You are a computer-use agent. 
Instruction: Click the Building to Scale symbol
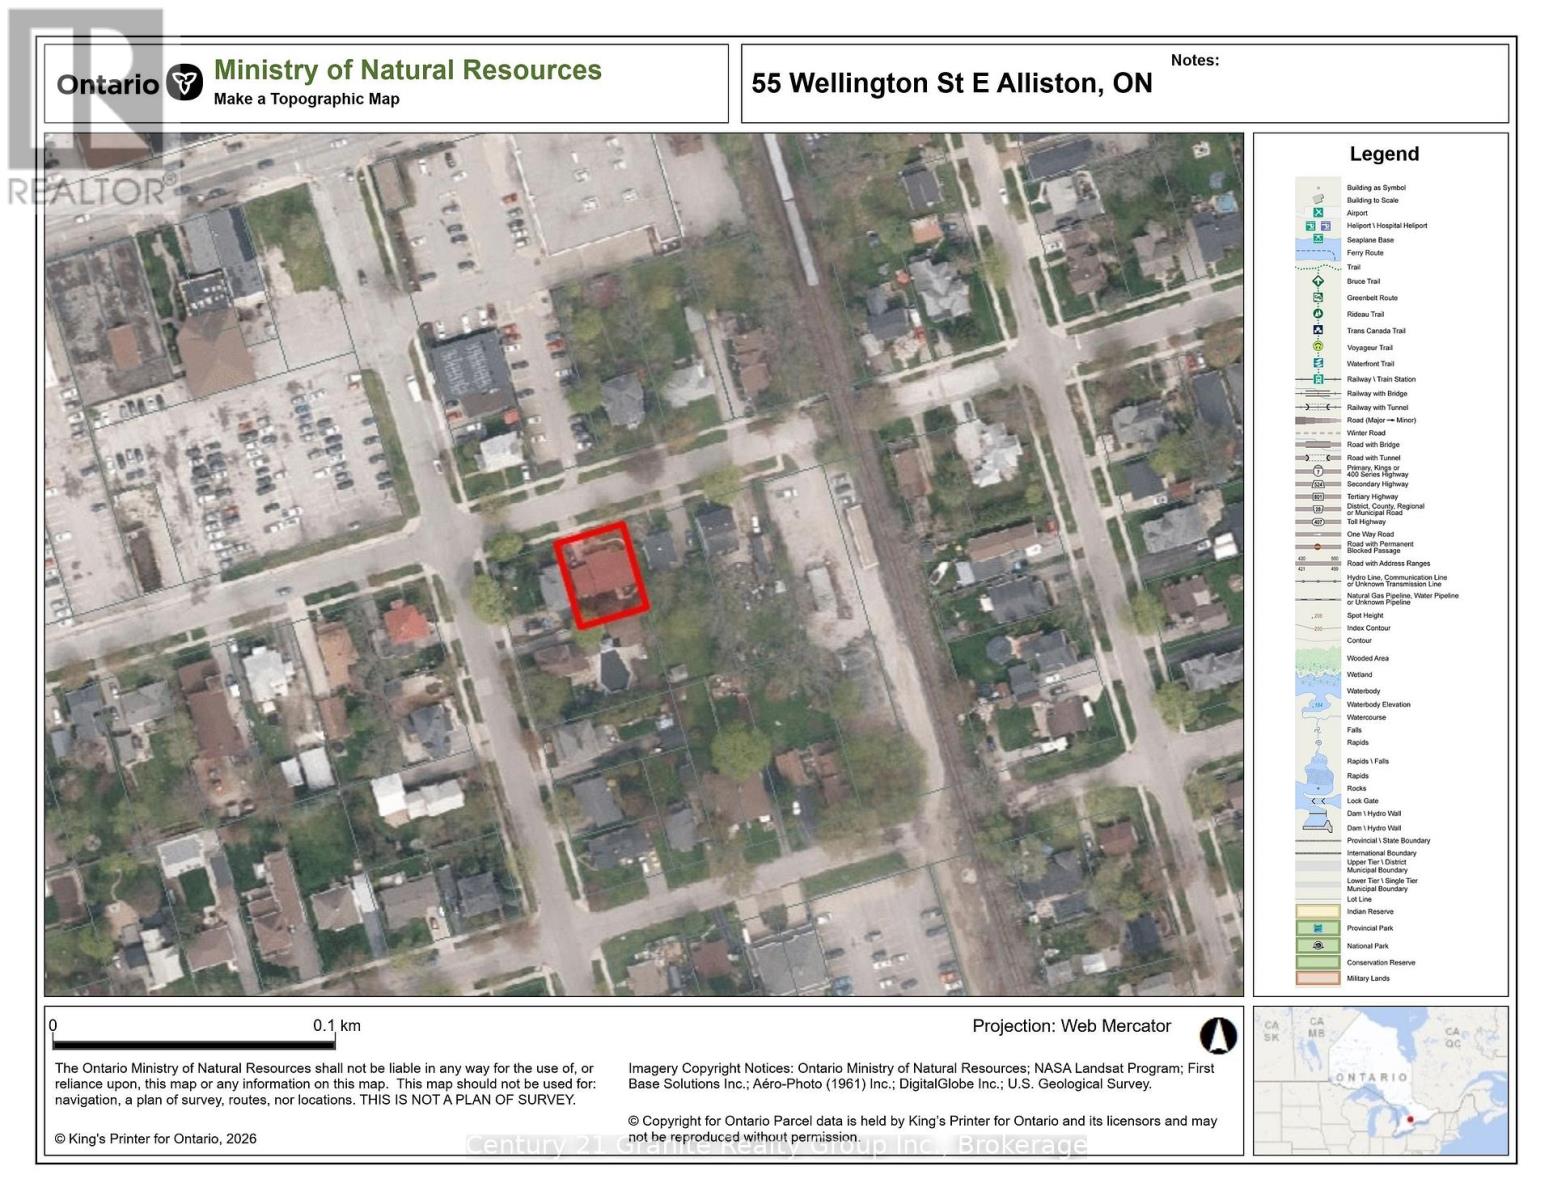point(1318,200)
